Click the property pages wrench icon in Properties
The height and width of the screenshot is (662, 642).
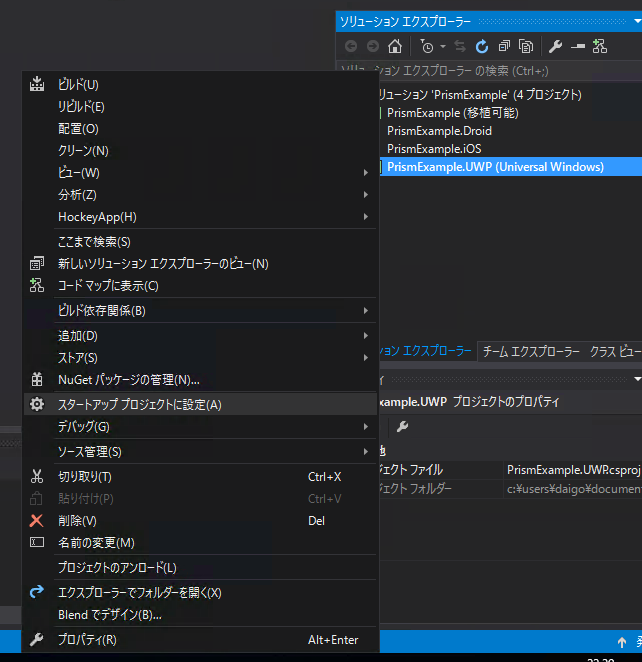coord(402,426)
